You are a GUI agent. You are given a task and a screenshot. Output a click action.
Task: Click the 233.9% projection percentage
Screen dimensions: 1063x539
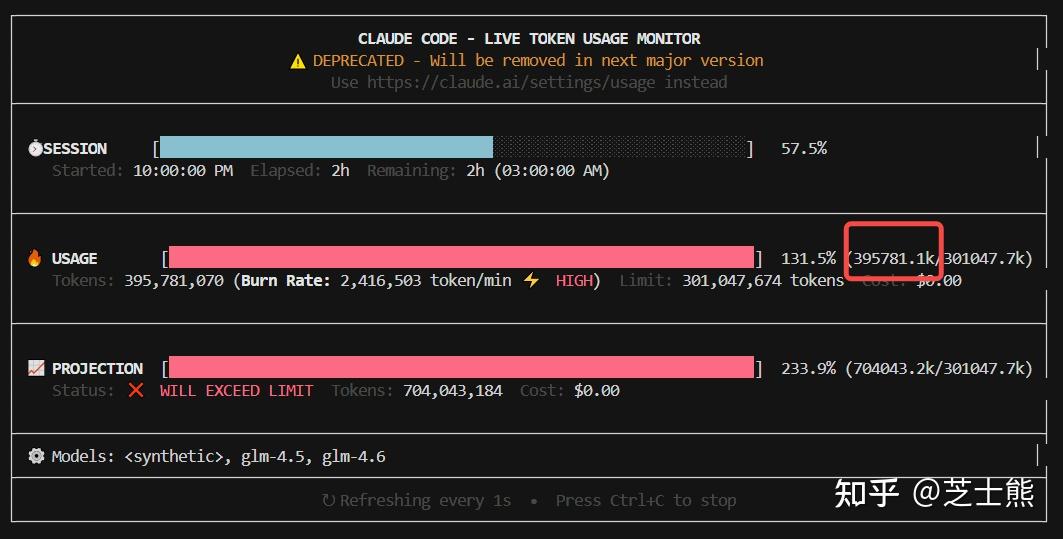pos(808,369)
